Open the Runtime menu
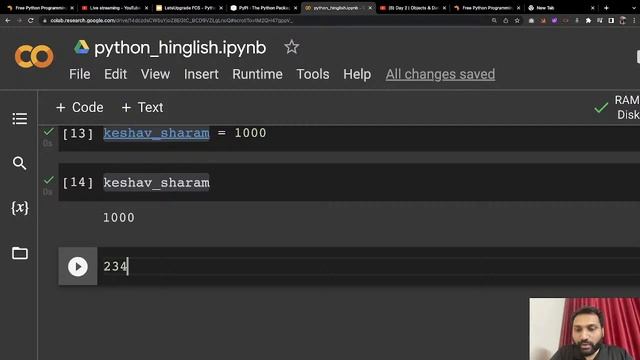Screen dimensions: 640x360 pos(257,74)
